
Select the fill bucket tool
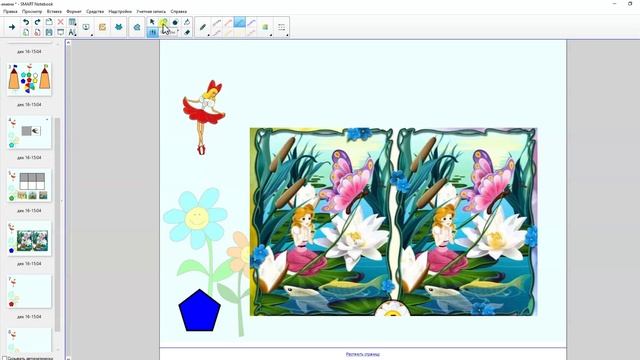tap(187, 22)
